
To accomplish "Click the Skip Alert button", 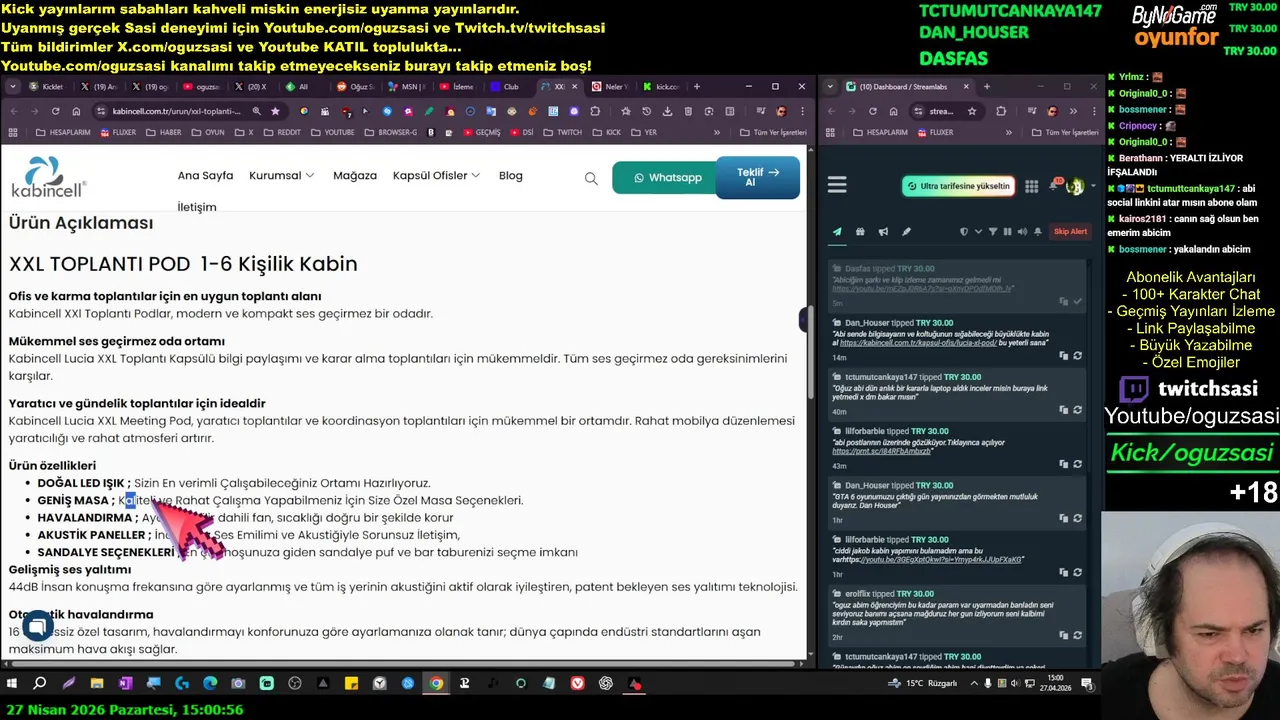I will click(1070, 232).
